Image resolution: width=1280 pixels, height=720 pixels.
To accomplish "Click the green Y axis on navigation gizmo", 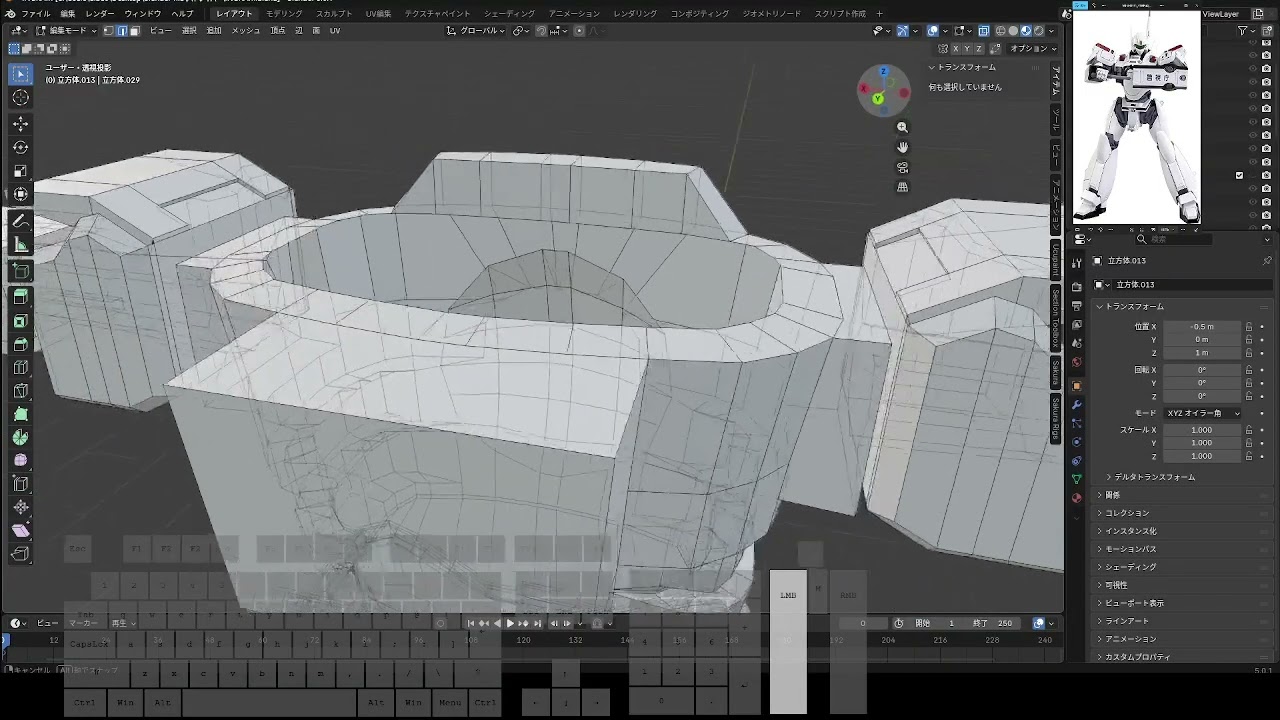I will (877, 98).
